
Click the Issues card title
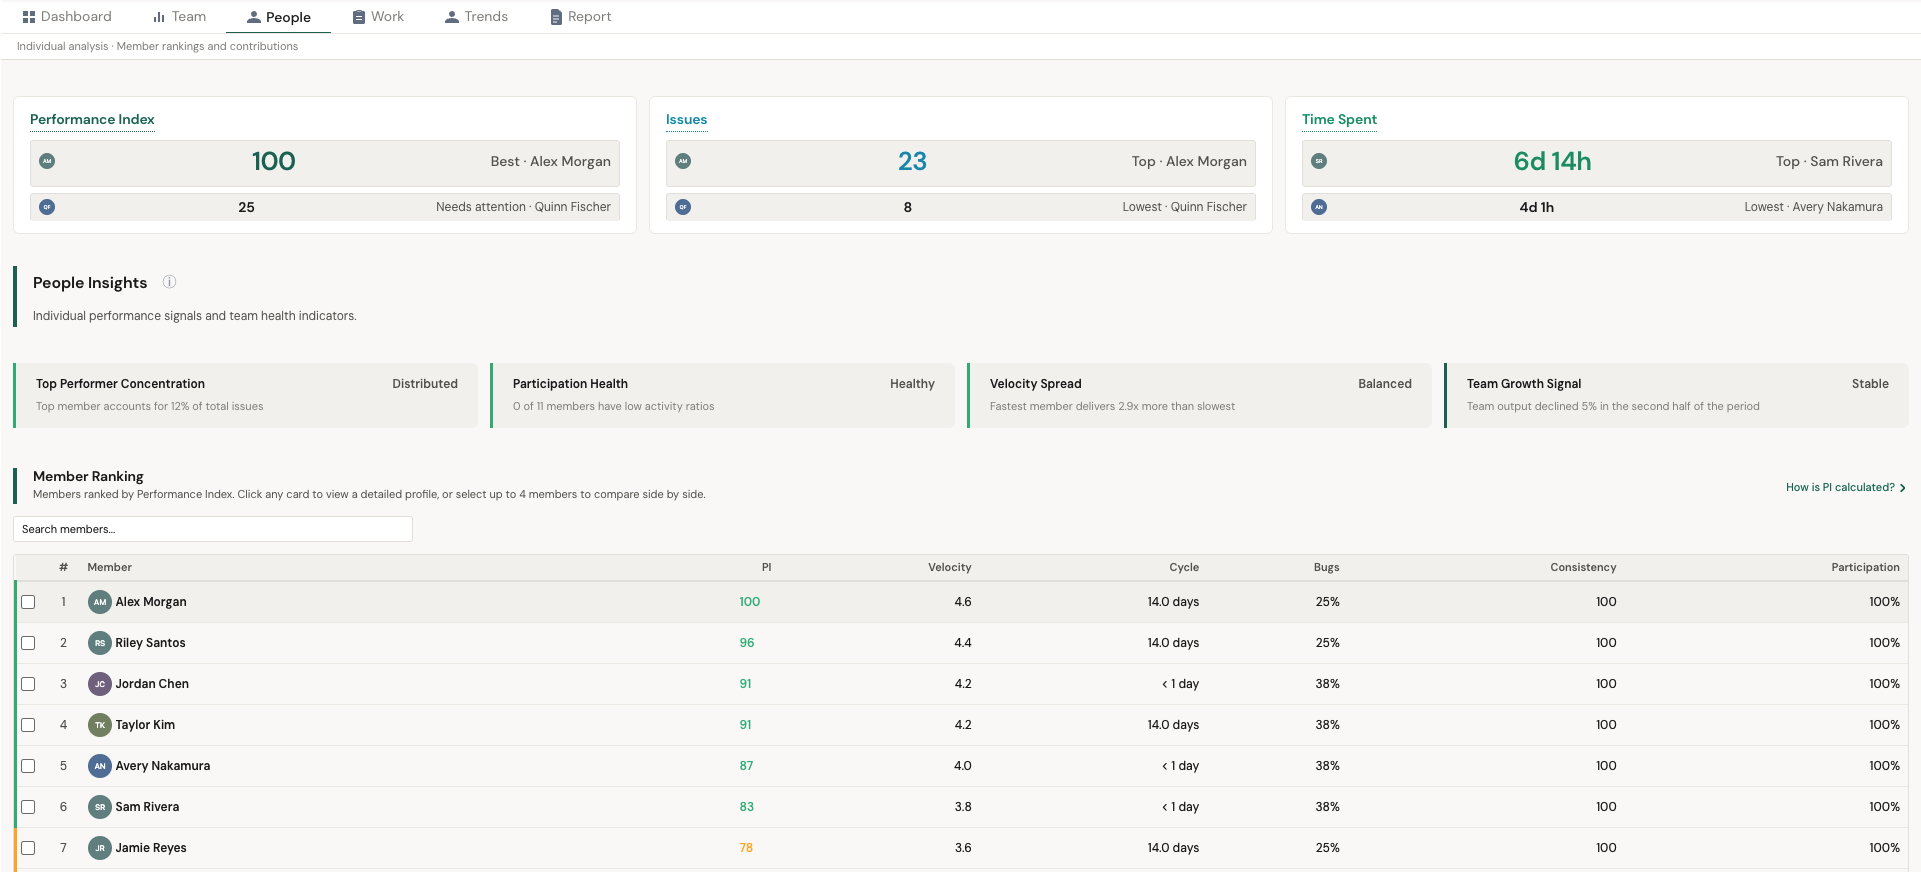click(686, 119)
